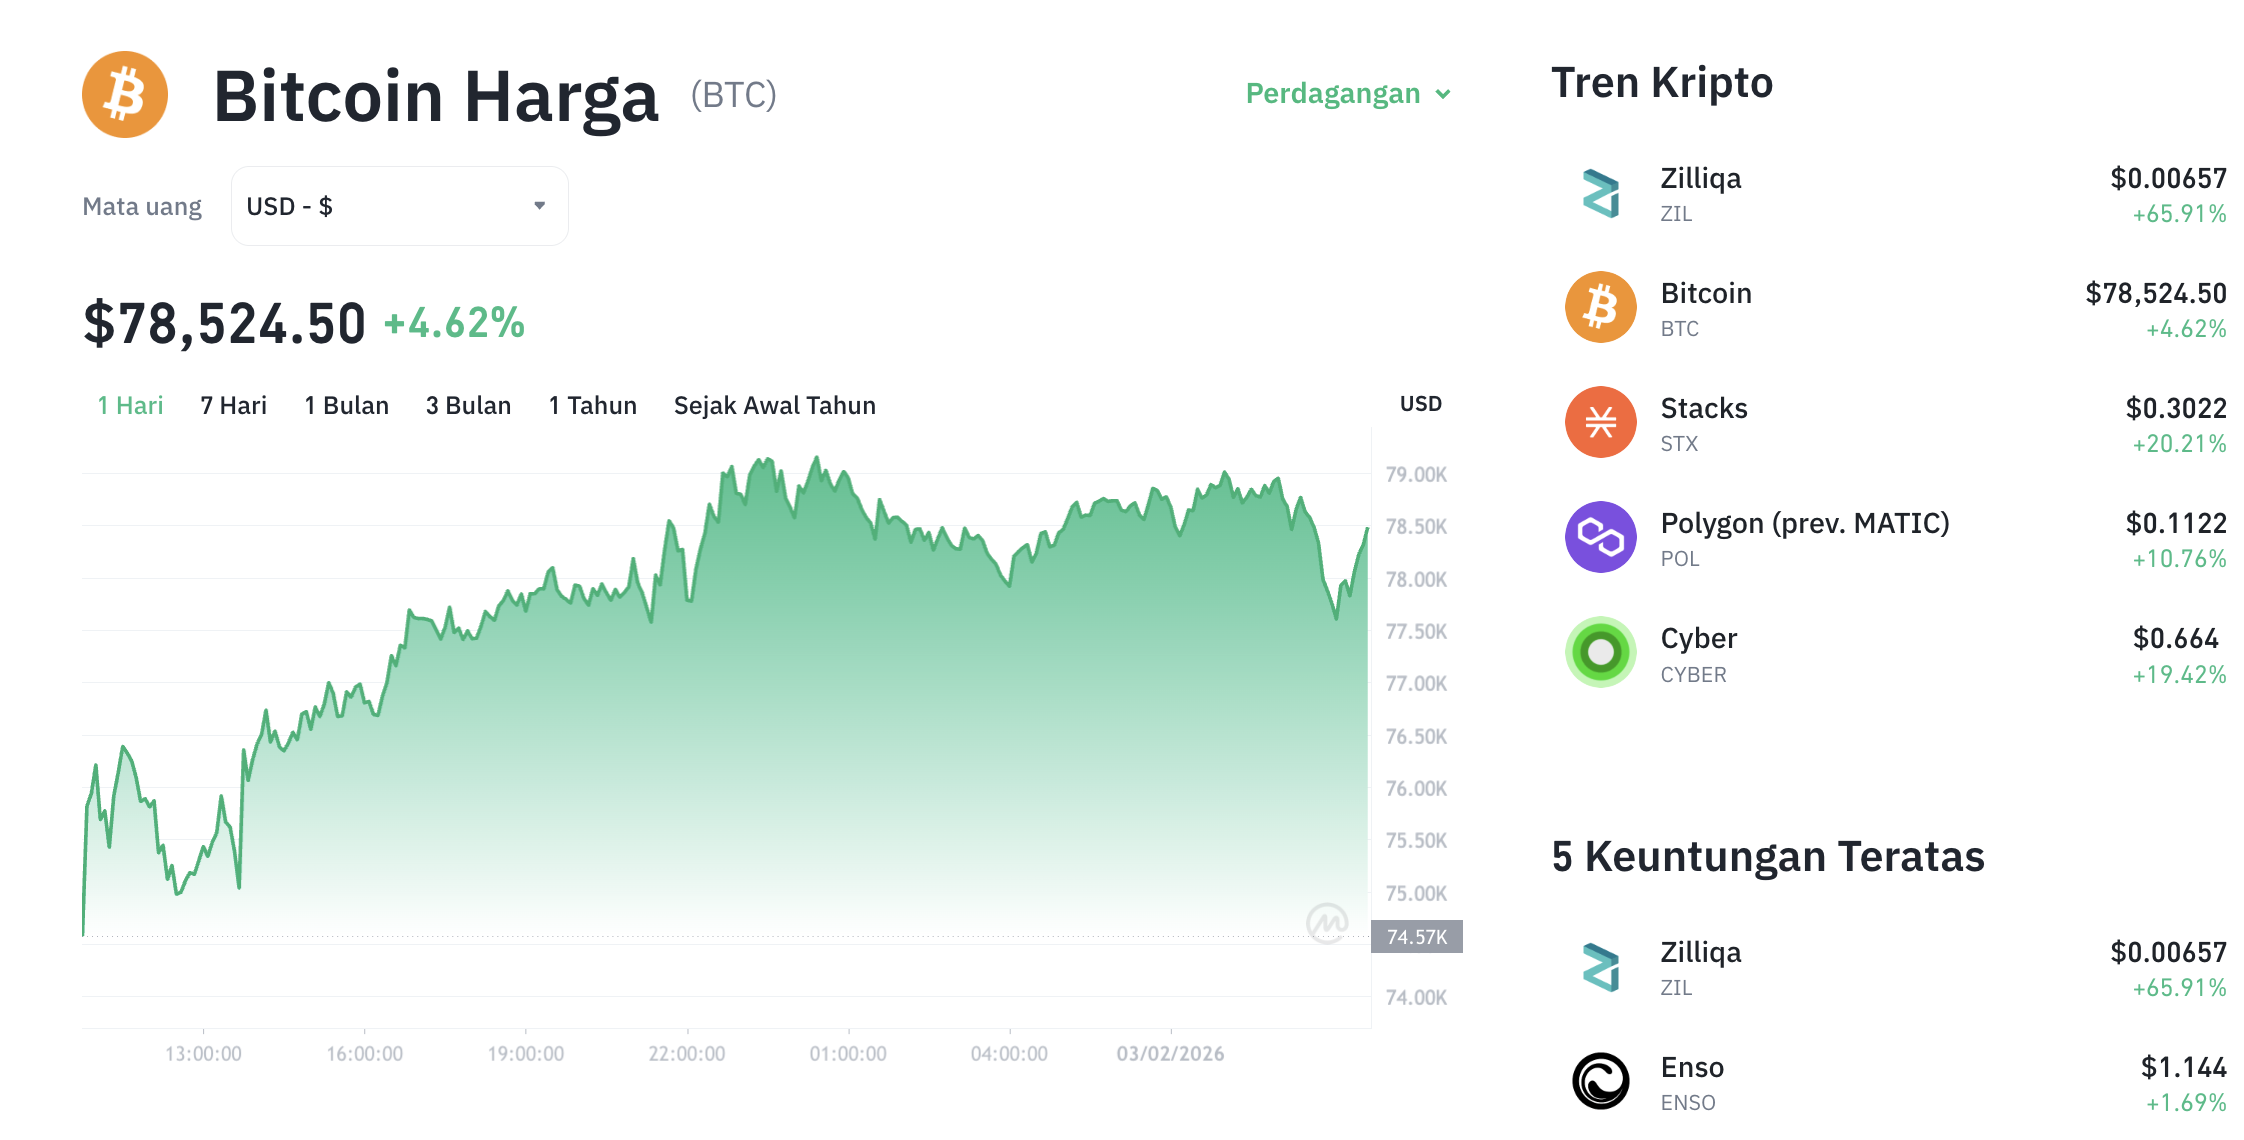Select the 1 Bulan tab
Viewport: 2244px width, 1140px height.
(346, 405)
